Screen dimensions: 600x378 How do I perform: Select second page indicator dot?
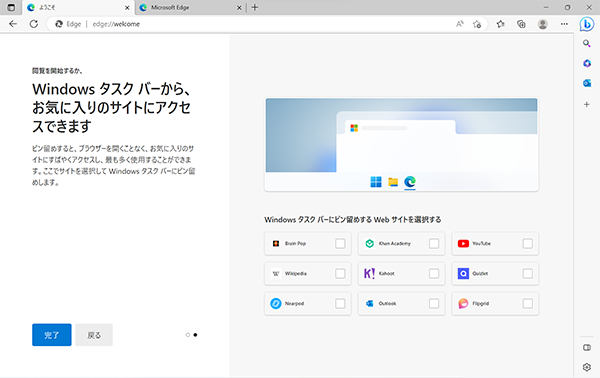tap(195, 335)
